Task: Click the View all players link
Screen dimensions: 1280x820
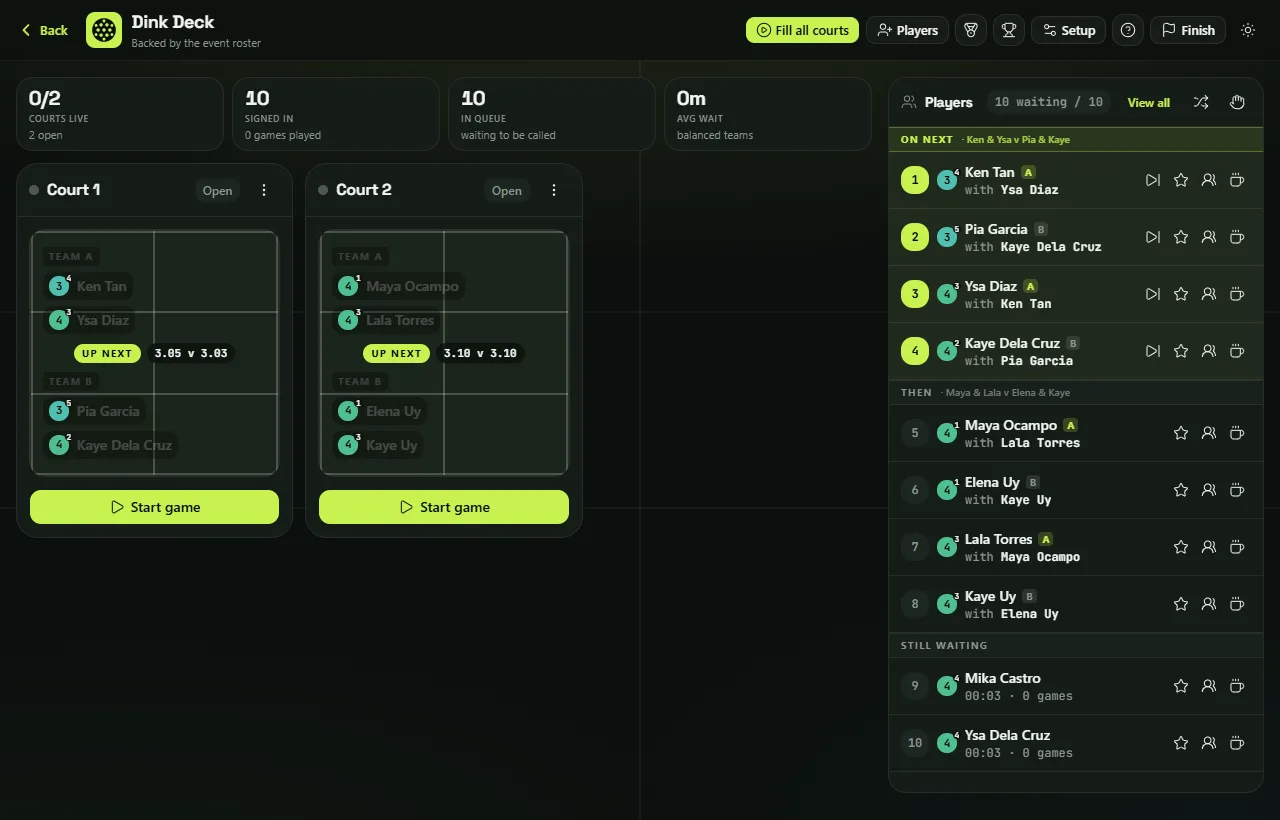Action: 1149,102
